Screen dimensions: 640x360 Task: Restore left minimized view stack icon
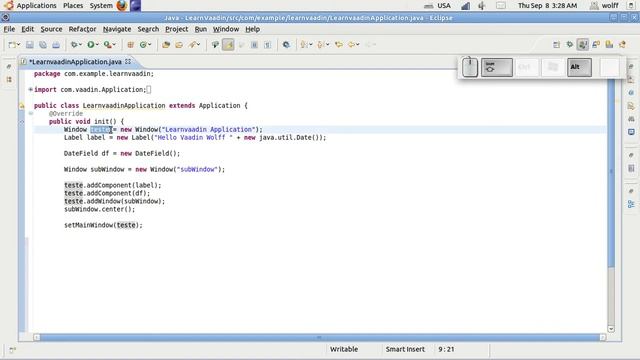9,67
